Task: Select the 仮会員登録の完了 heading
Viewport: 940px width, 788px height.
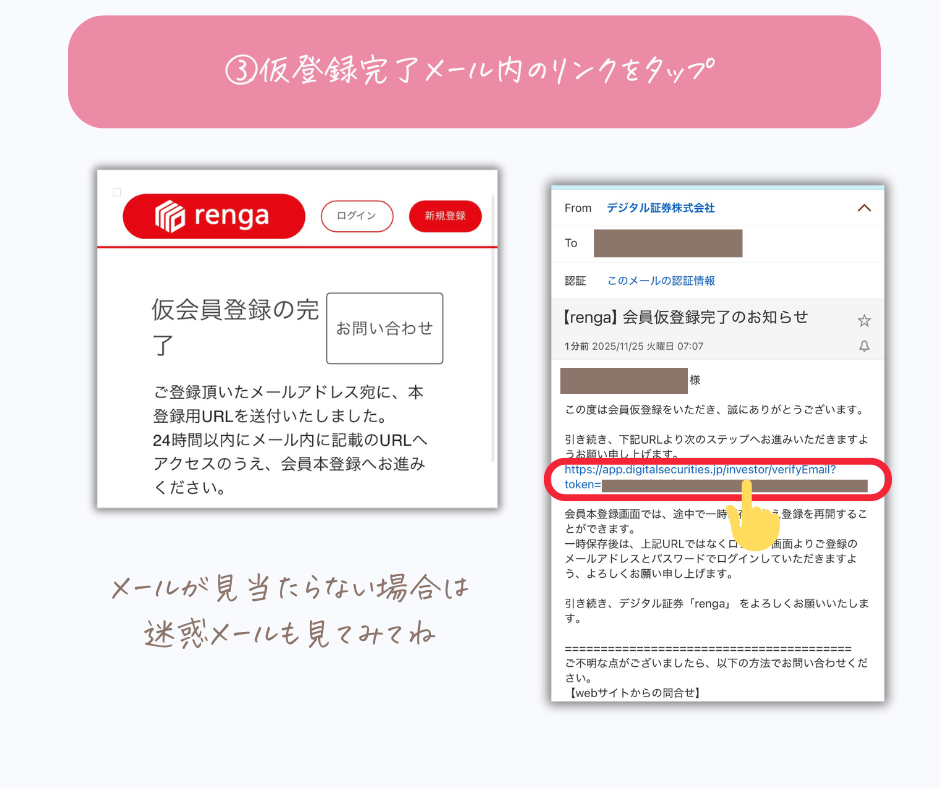Action: (x=235, y=327)
